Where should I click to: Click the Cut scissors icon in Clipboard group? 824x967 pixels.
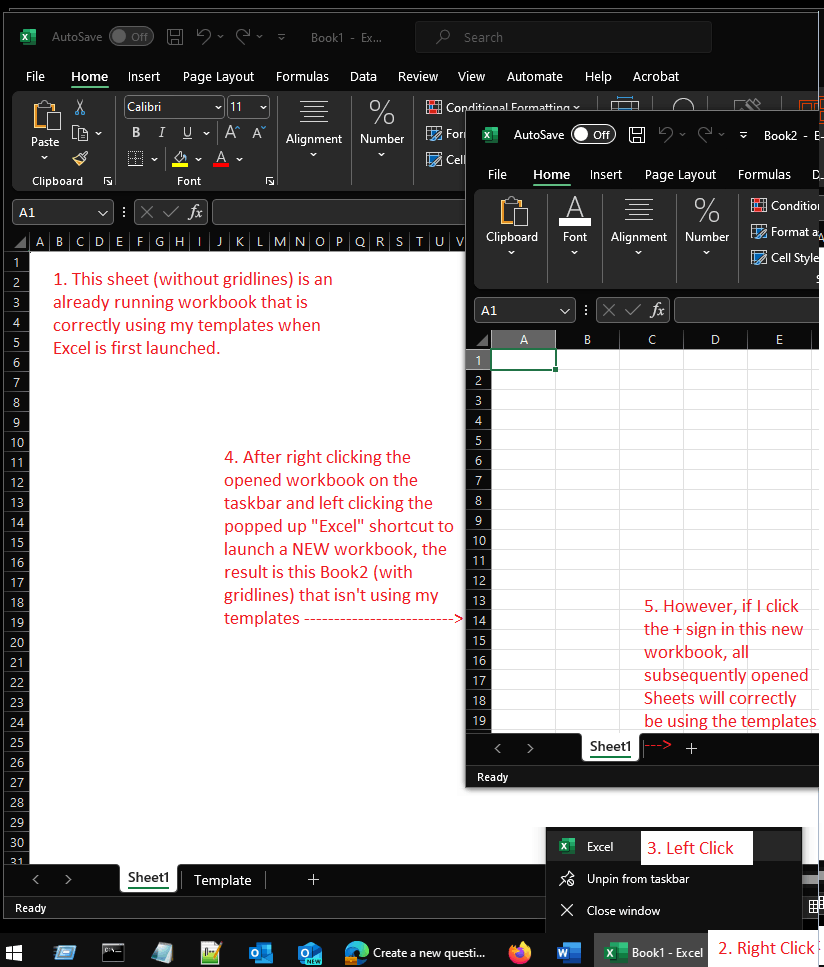coord(80,107)
